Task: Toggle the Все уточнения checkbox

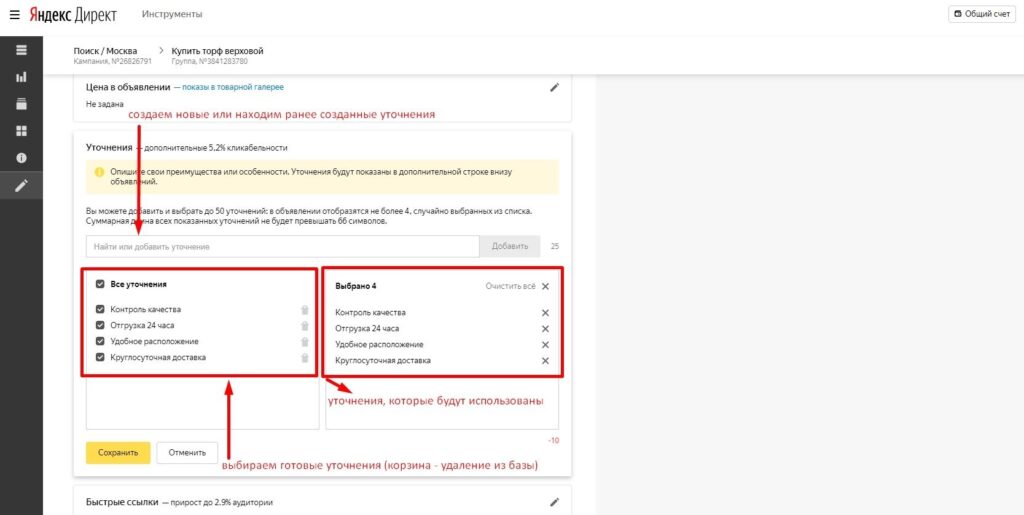Action: [100, 284]
